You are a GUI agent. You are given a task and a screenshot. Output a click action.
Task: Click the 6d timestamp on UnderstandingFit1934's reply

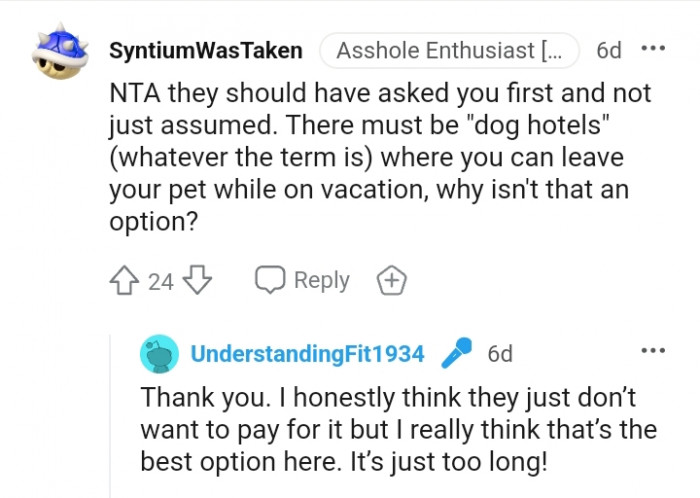click(499, 354)
